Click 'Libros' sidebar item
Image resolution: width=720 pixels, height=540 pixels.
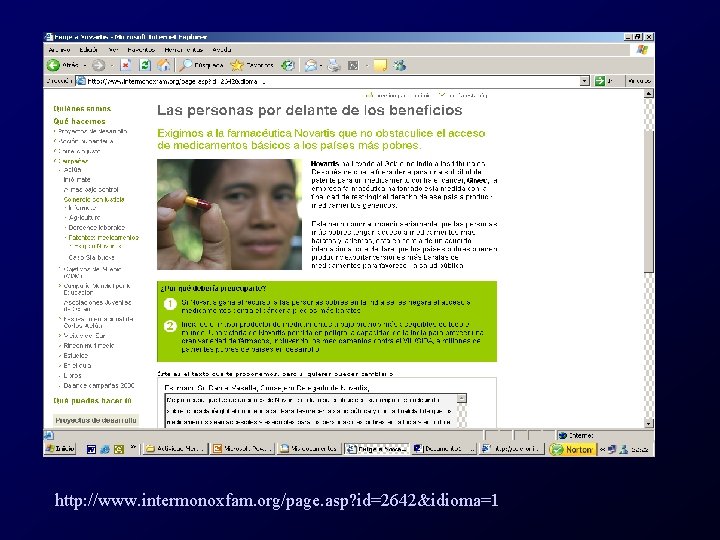click(x=73, y=375)
